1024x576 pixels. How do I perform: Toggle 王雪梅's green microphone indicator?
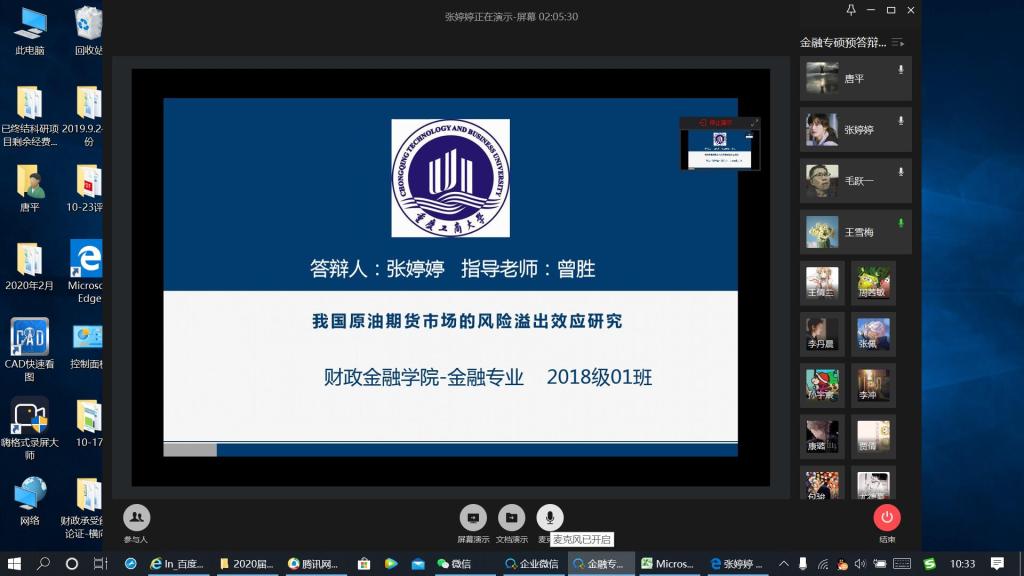[900, 223]
